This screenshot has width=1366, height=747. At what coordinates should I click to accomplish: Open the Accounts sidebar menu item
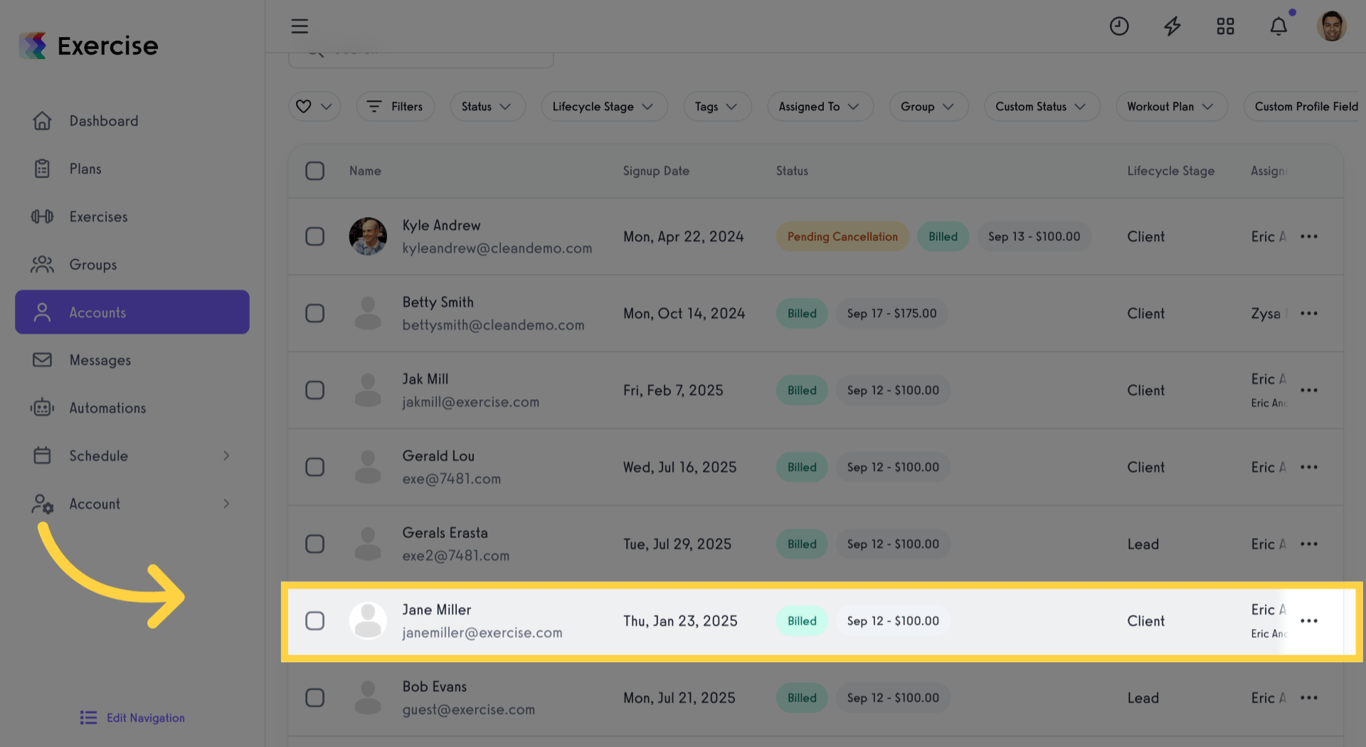point(97,312)
